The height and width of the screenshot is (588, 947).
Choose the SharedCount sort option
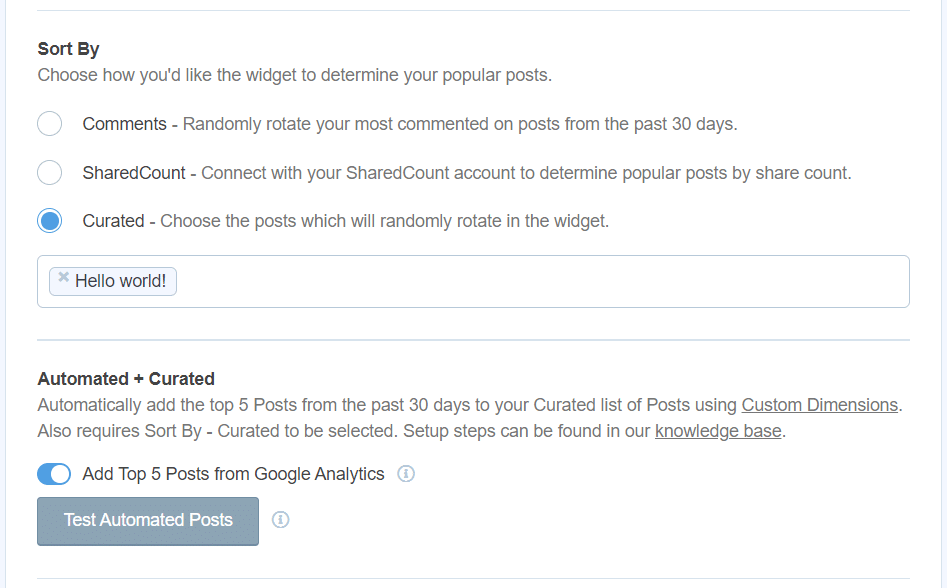(49, 172)
